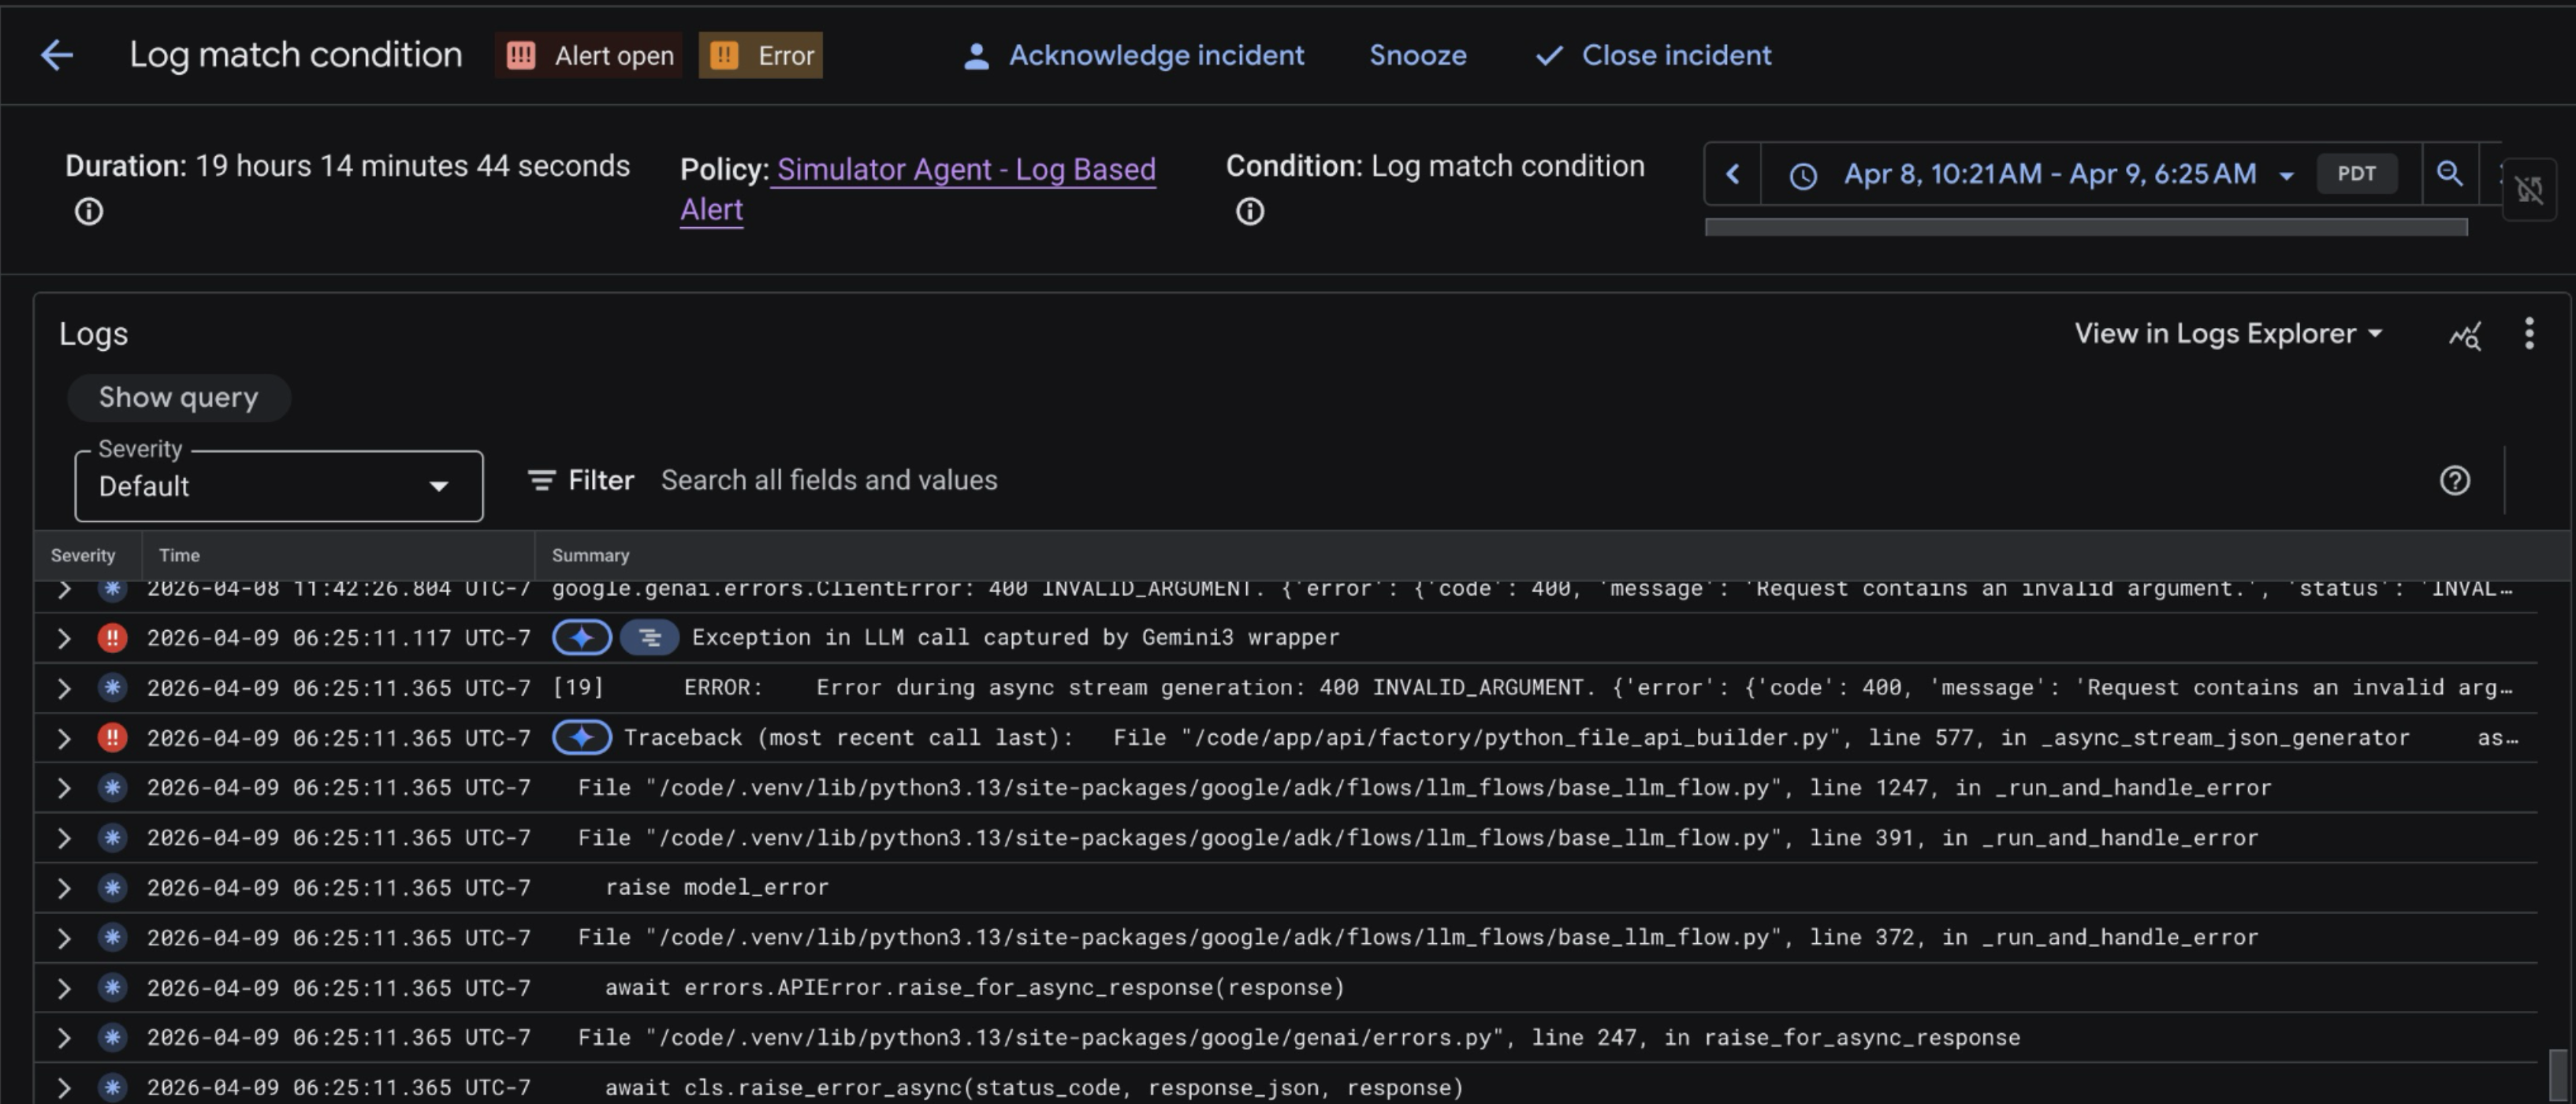Click the time range search magnifier icon
The image size is (2576, 1104).
tap(2449, 174)
